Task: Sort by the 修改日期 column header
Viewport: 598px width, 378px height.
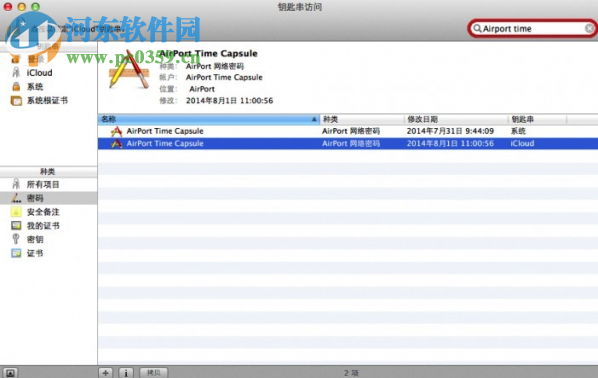Action: [x=456, y=119]
